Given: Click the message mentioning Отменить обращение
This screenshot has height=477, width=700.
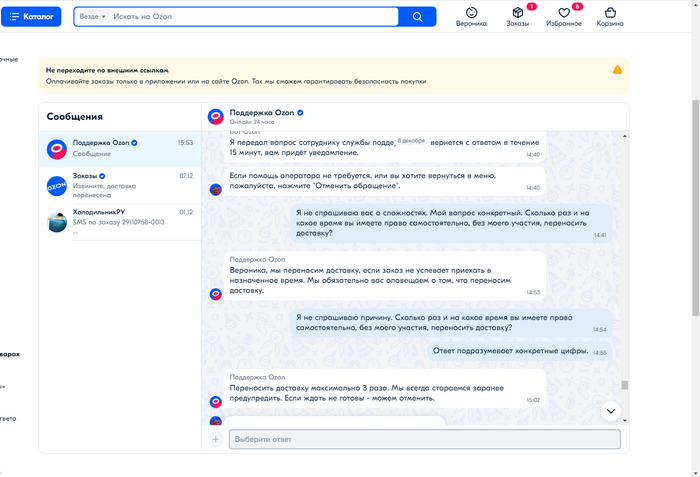Looking at the screenshot, I should [384, 181].
